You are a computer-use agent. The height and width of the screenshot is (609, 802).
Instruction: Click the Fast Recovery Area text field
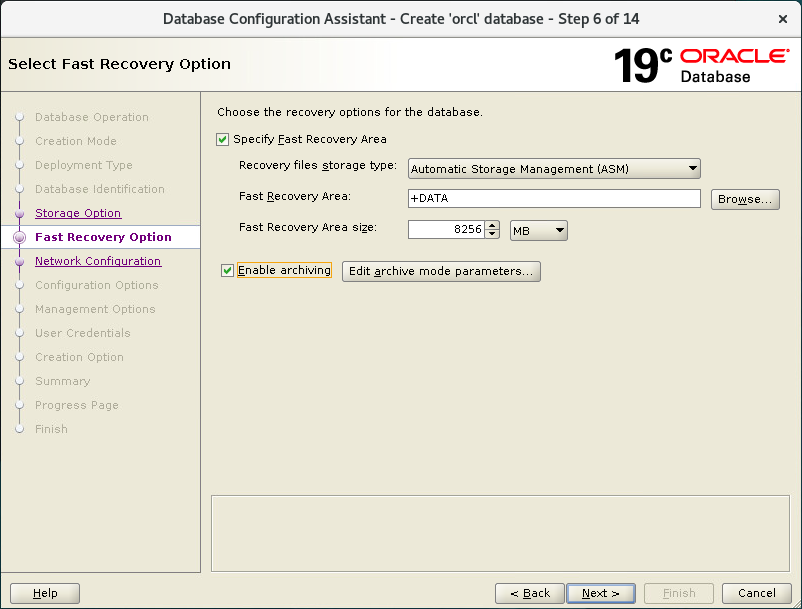pyautogui.click(x=554, y=198)
